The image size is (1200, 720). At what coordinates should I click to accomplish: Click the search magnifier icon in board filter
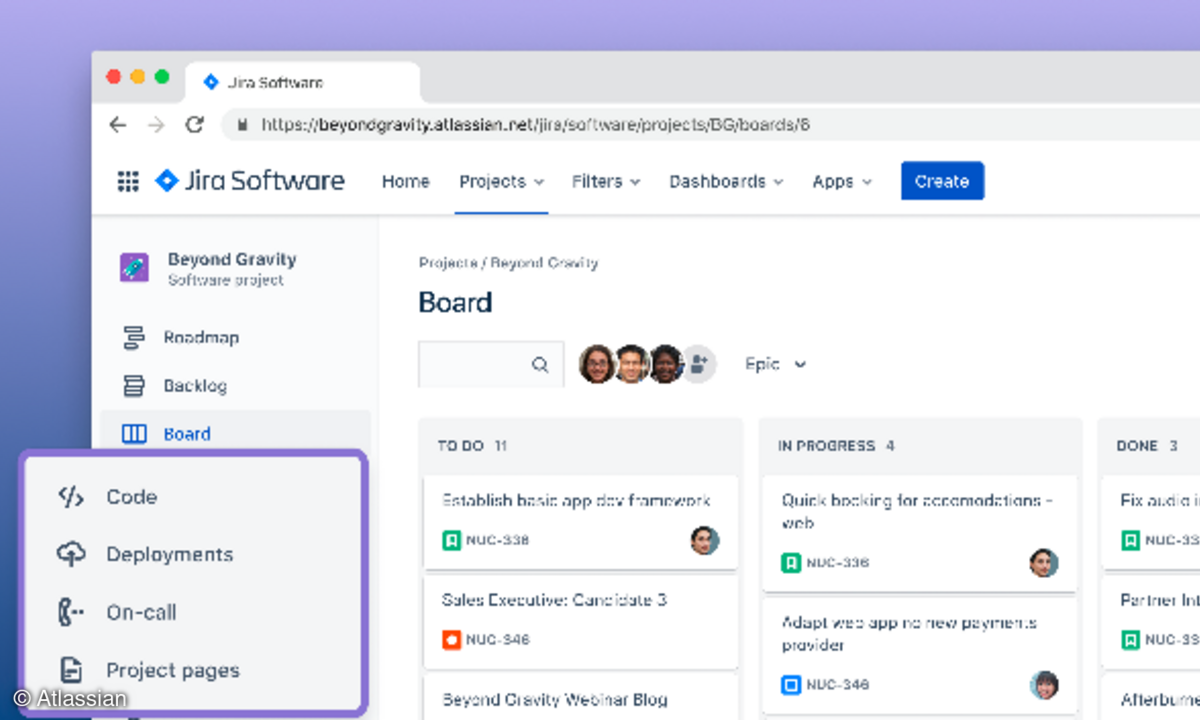pos(540,365)
